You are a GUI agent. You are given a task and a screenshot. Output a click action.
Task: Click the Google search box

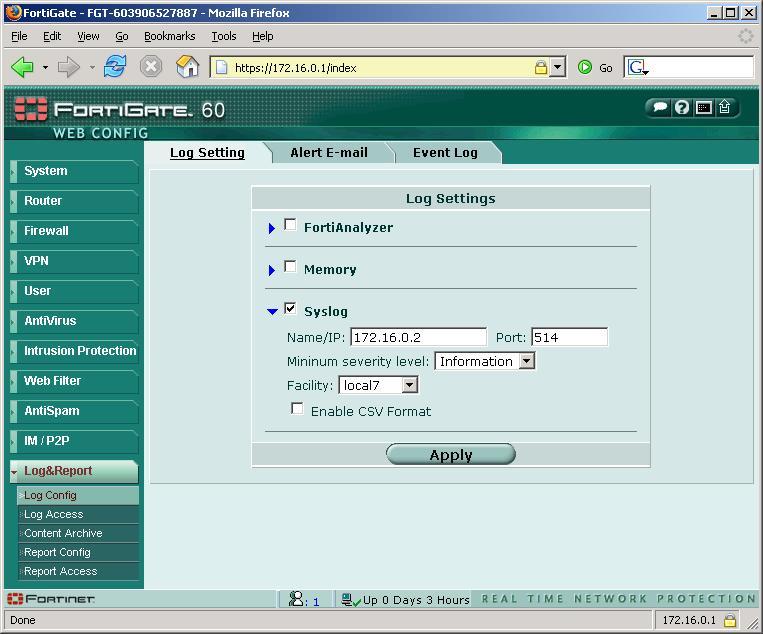point(701,67)
